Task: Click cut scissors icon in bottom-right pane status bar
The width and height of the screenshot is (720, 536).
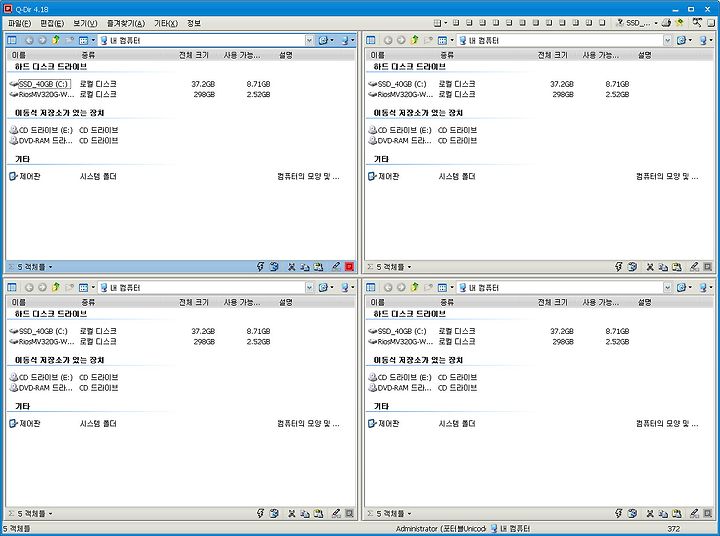Action: pyautogui.click(x=650, y=513)
